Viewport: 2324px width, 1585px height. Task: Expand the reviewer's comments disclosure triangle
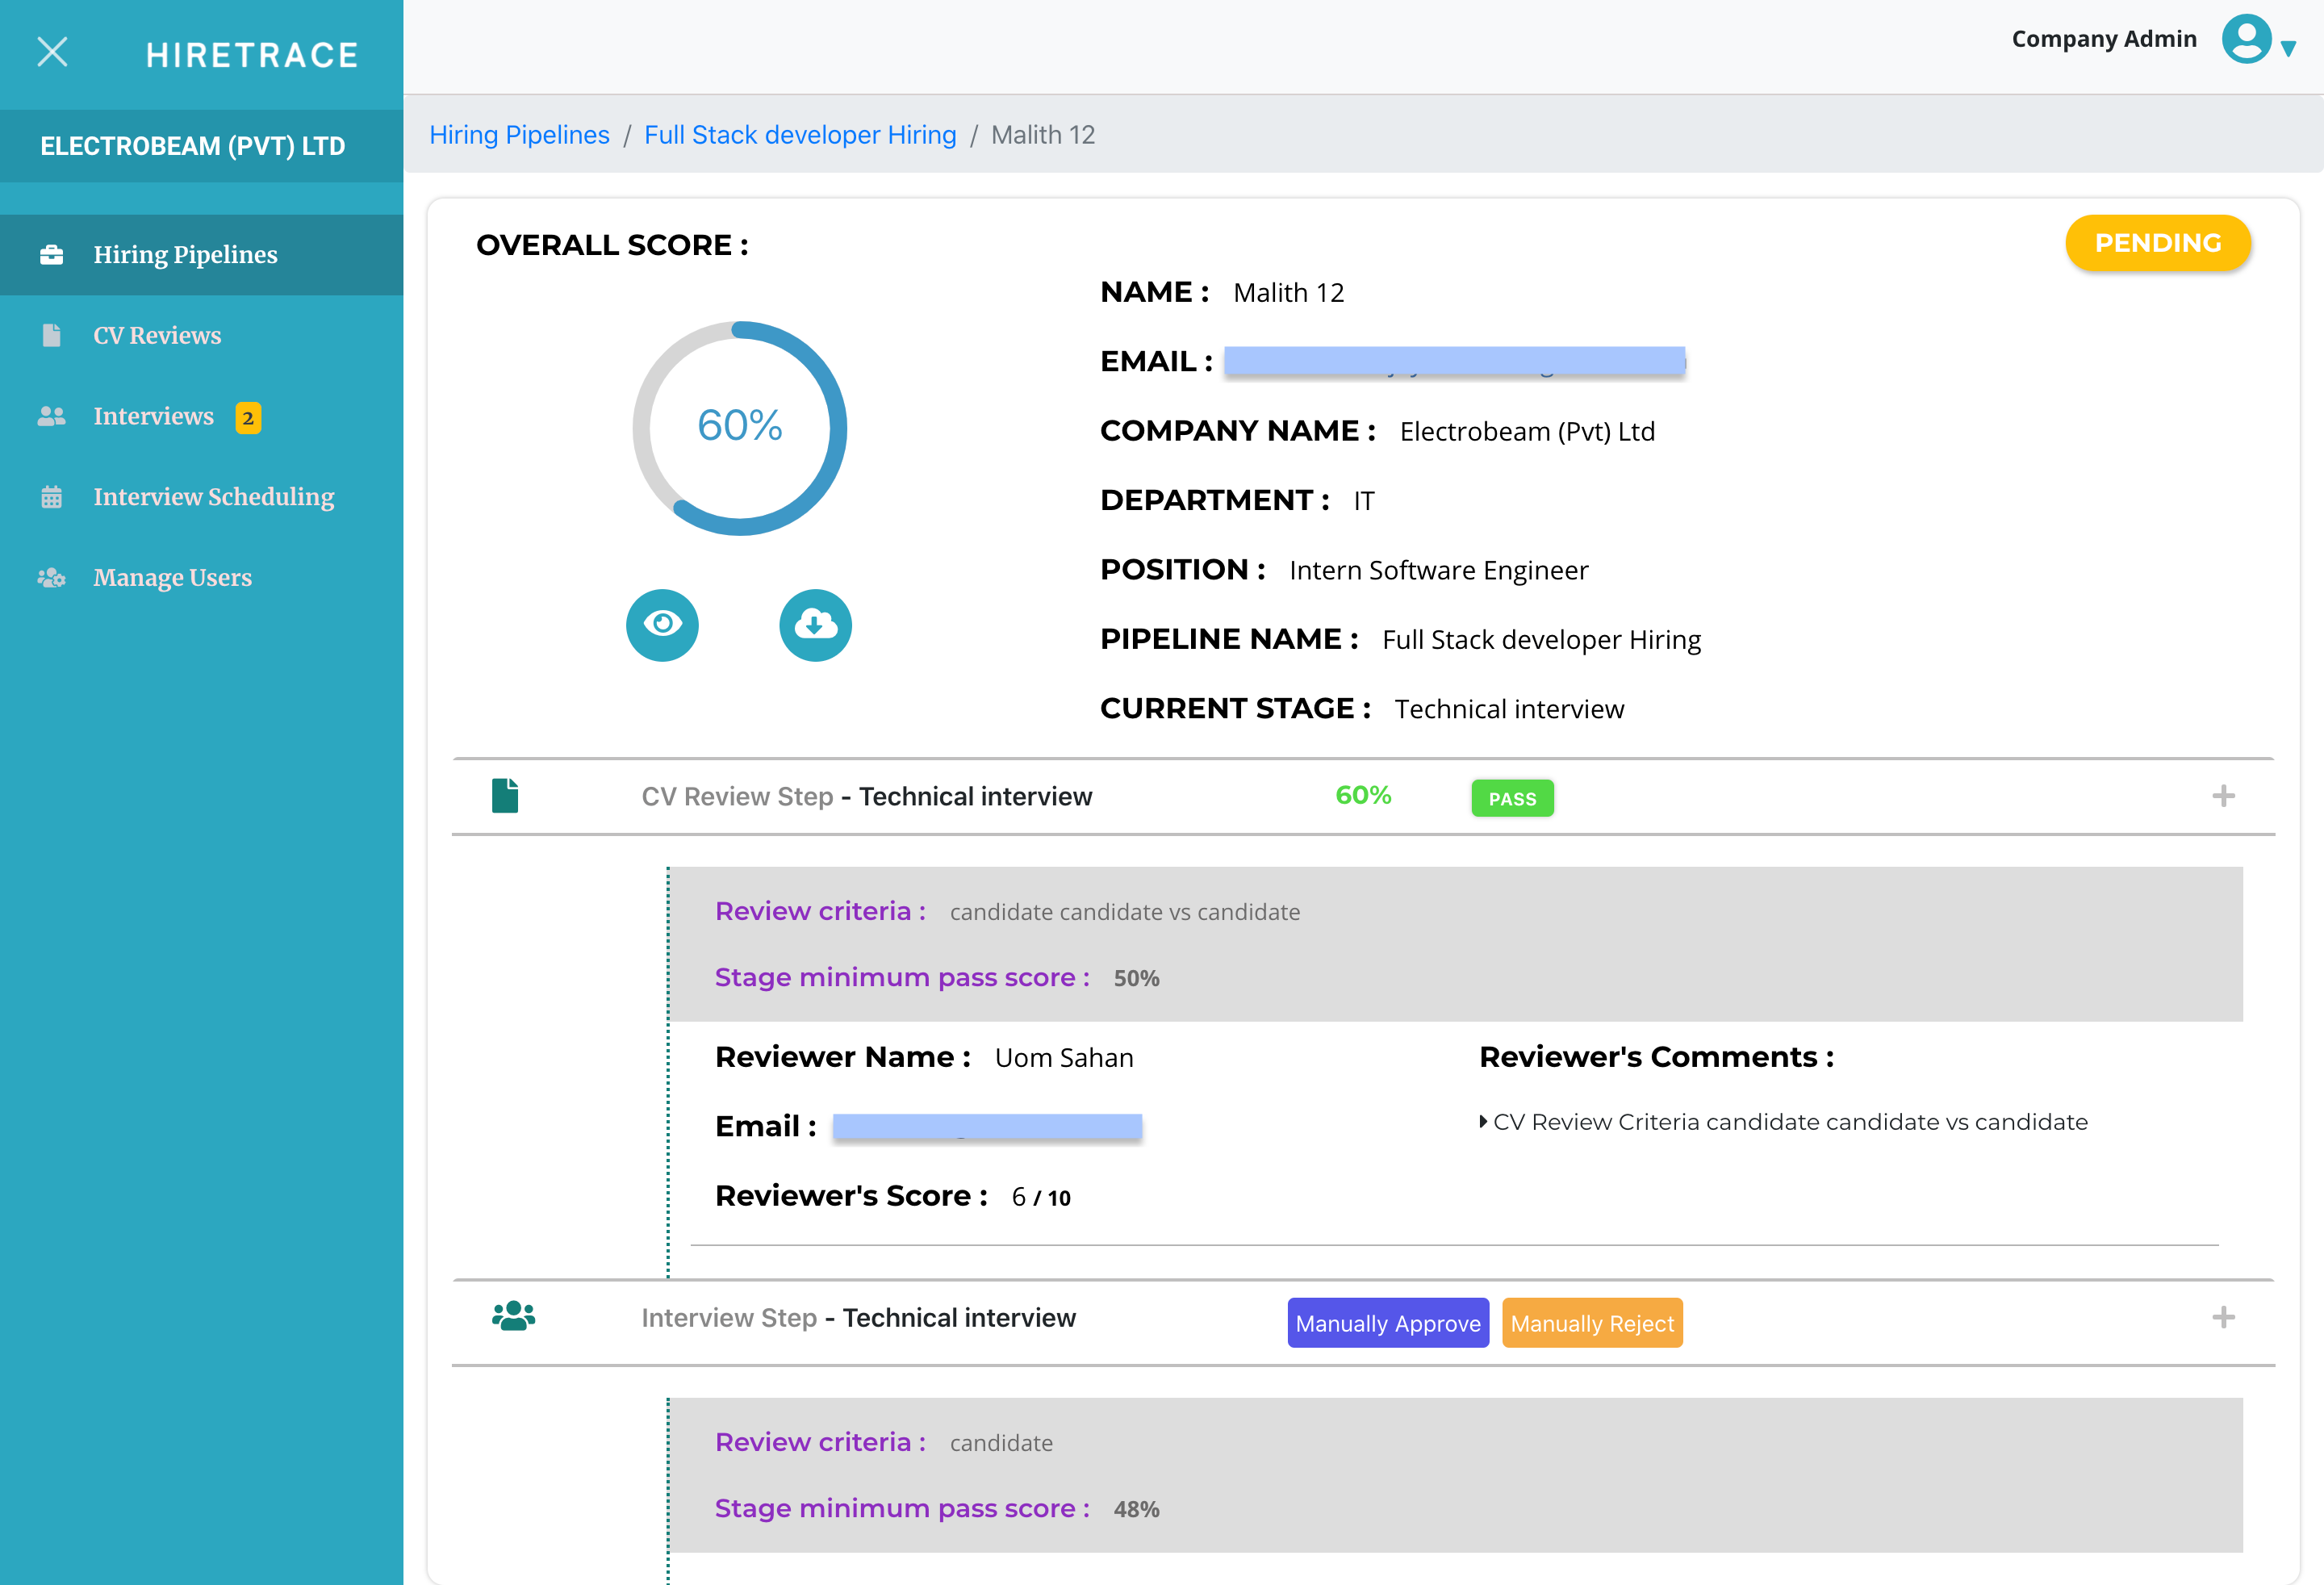tap(1484, 1121)
